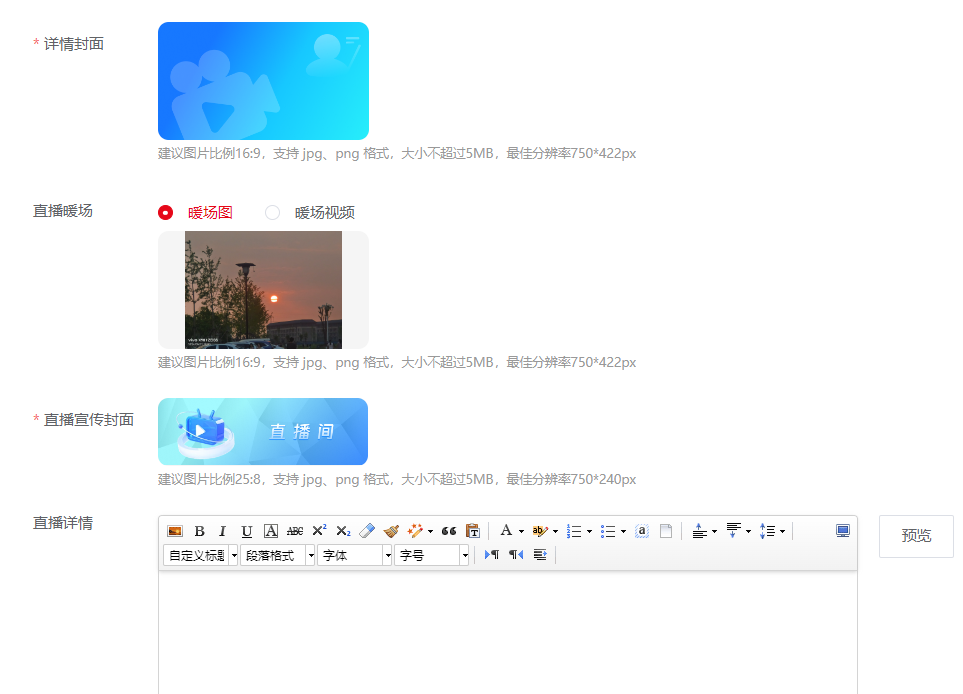Click the first-line indent icon
963x694 pixels.
tap(540, 555)
